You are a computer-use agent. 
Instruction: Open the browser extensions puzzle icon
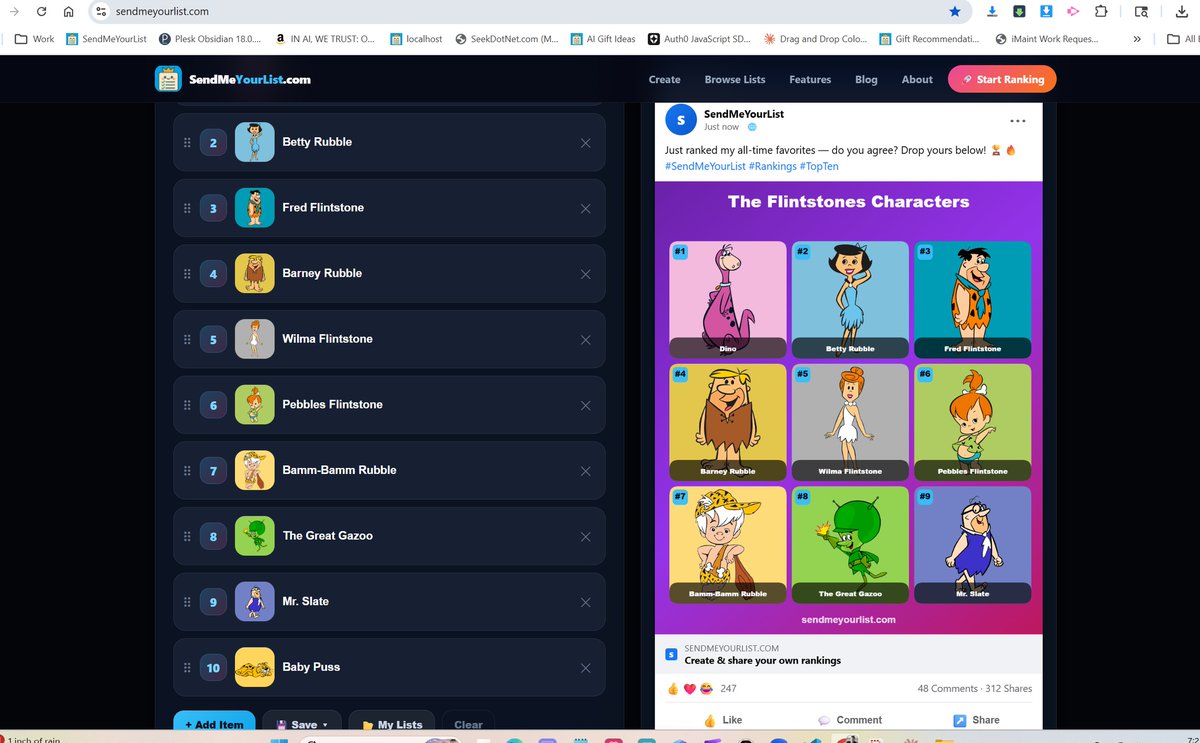[1101, 12]
